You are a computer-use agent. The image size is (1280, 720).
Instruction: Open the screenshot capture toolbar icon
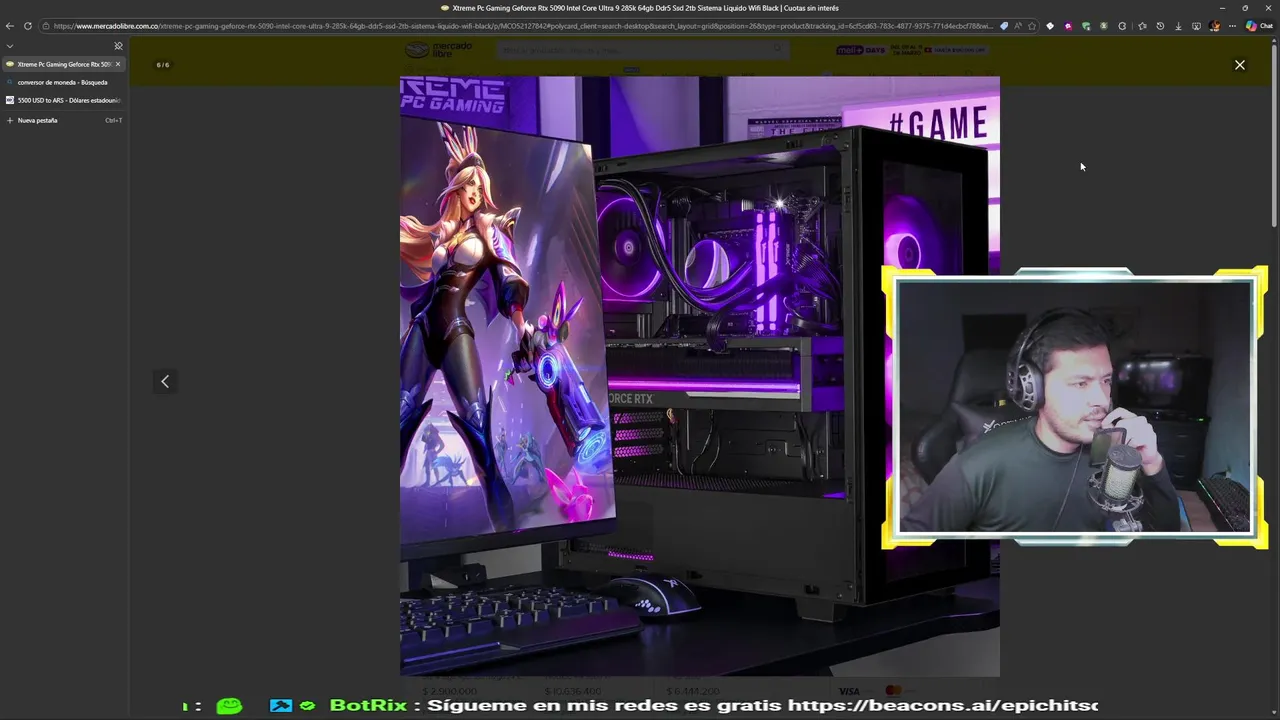(x=1196, y=26)
